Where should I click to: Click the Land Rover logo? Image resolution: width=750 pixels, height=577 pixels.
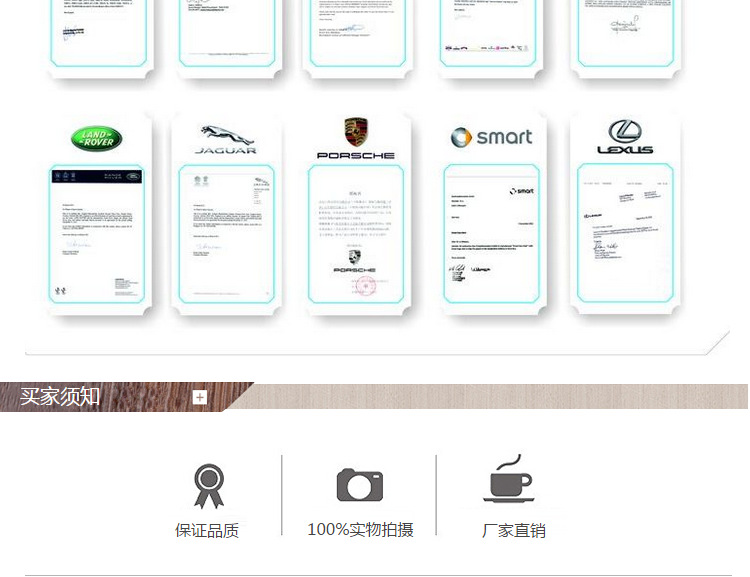point(97,139)
